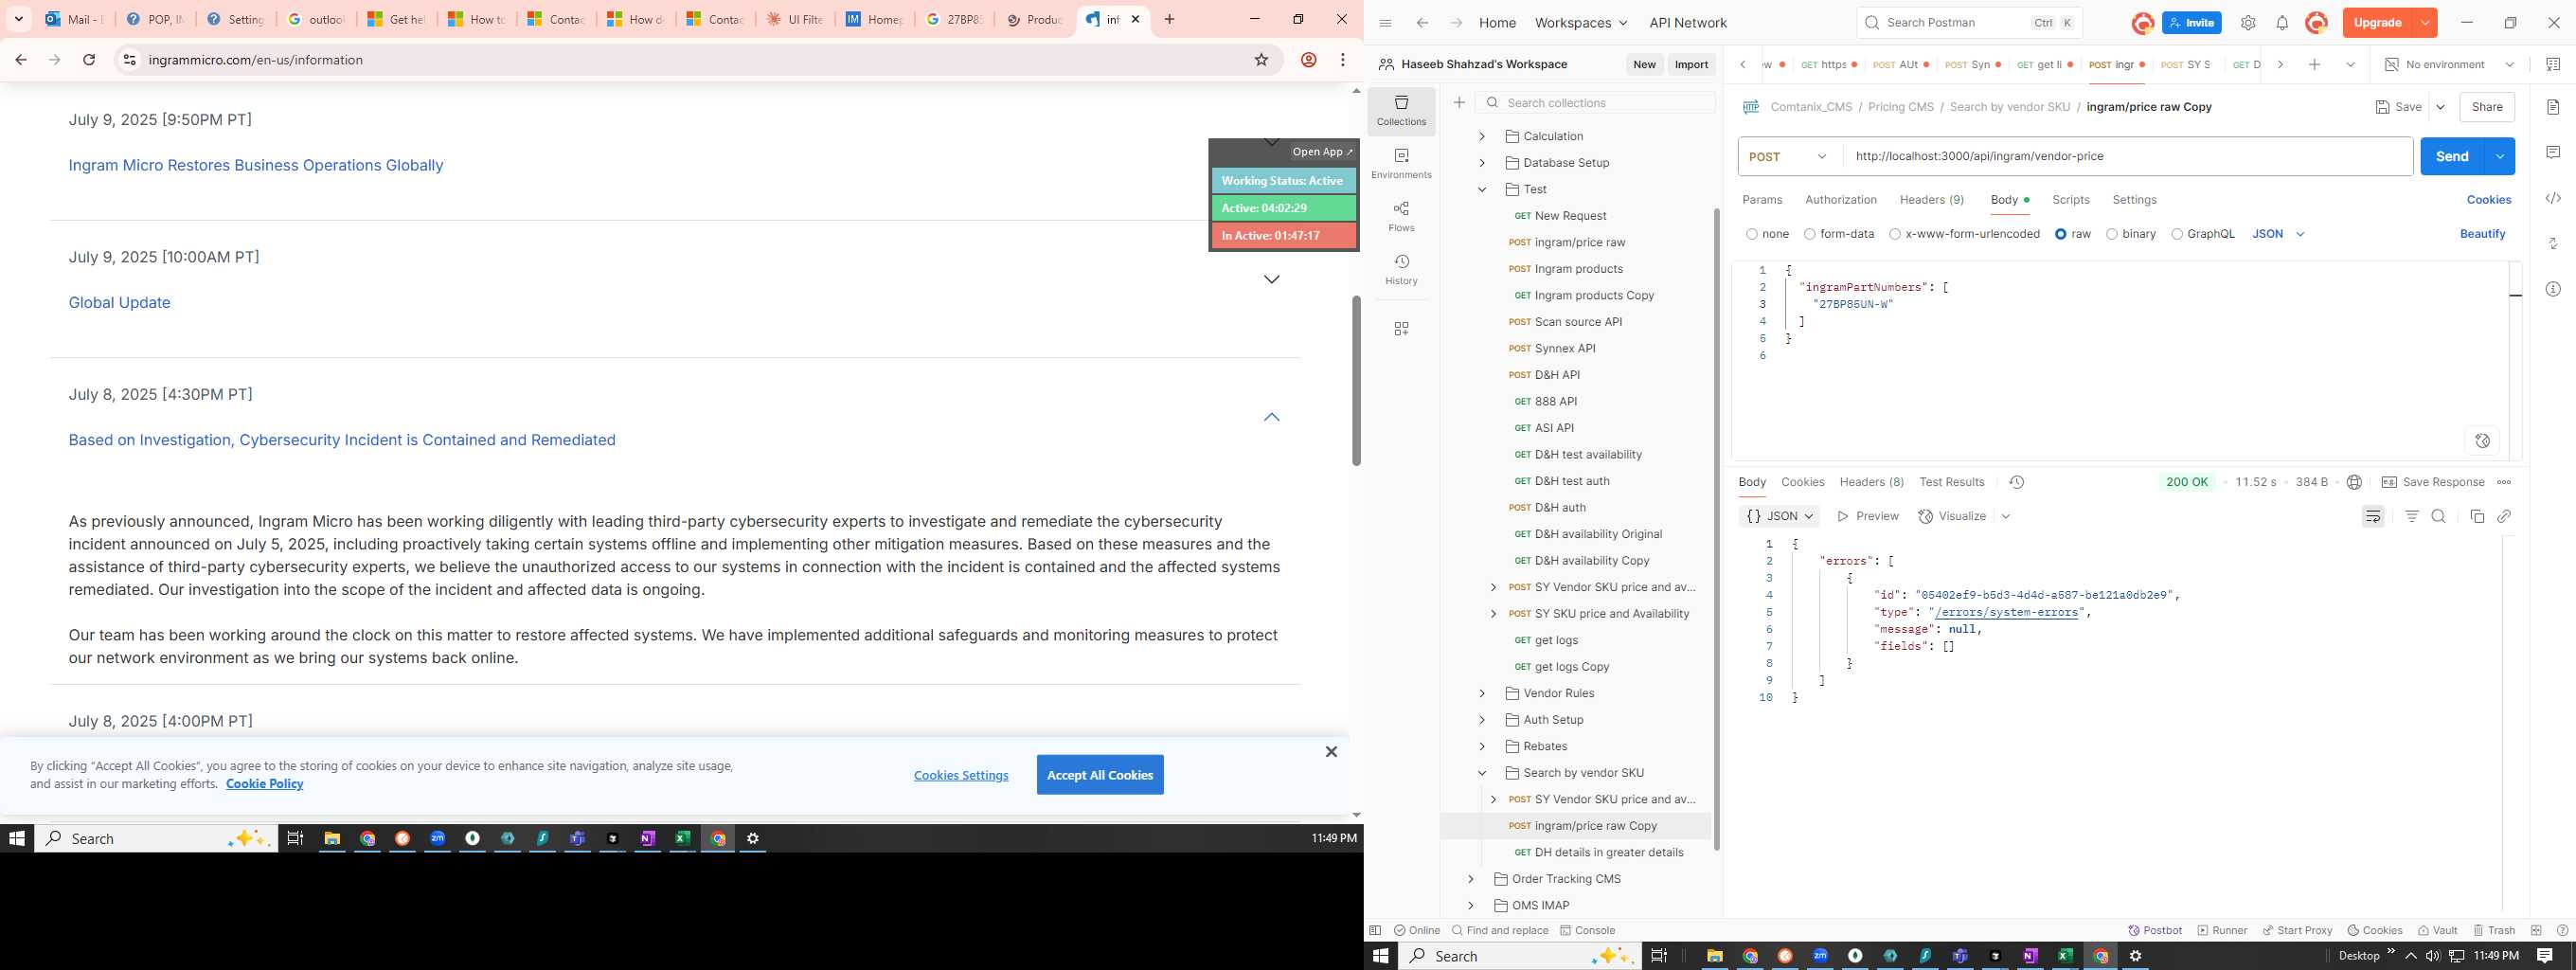
Task: Click the Import button in workspace header
Action: coord(1691,64)
